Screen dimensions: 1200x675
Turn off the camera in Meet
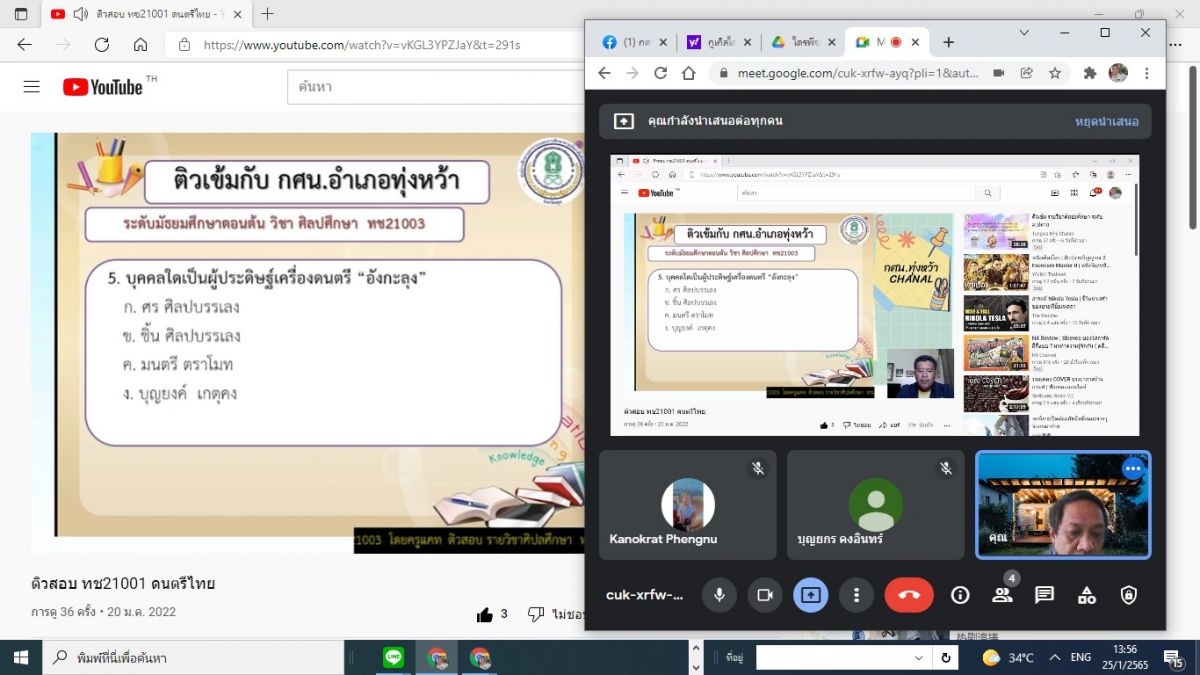(x=765, y=595)
